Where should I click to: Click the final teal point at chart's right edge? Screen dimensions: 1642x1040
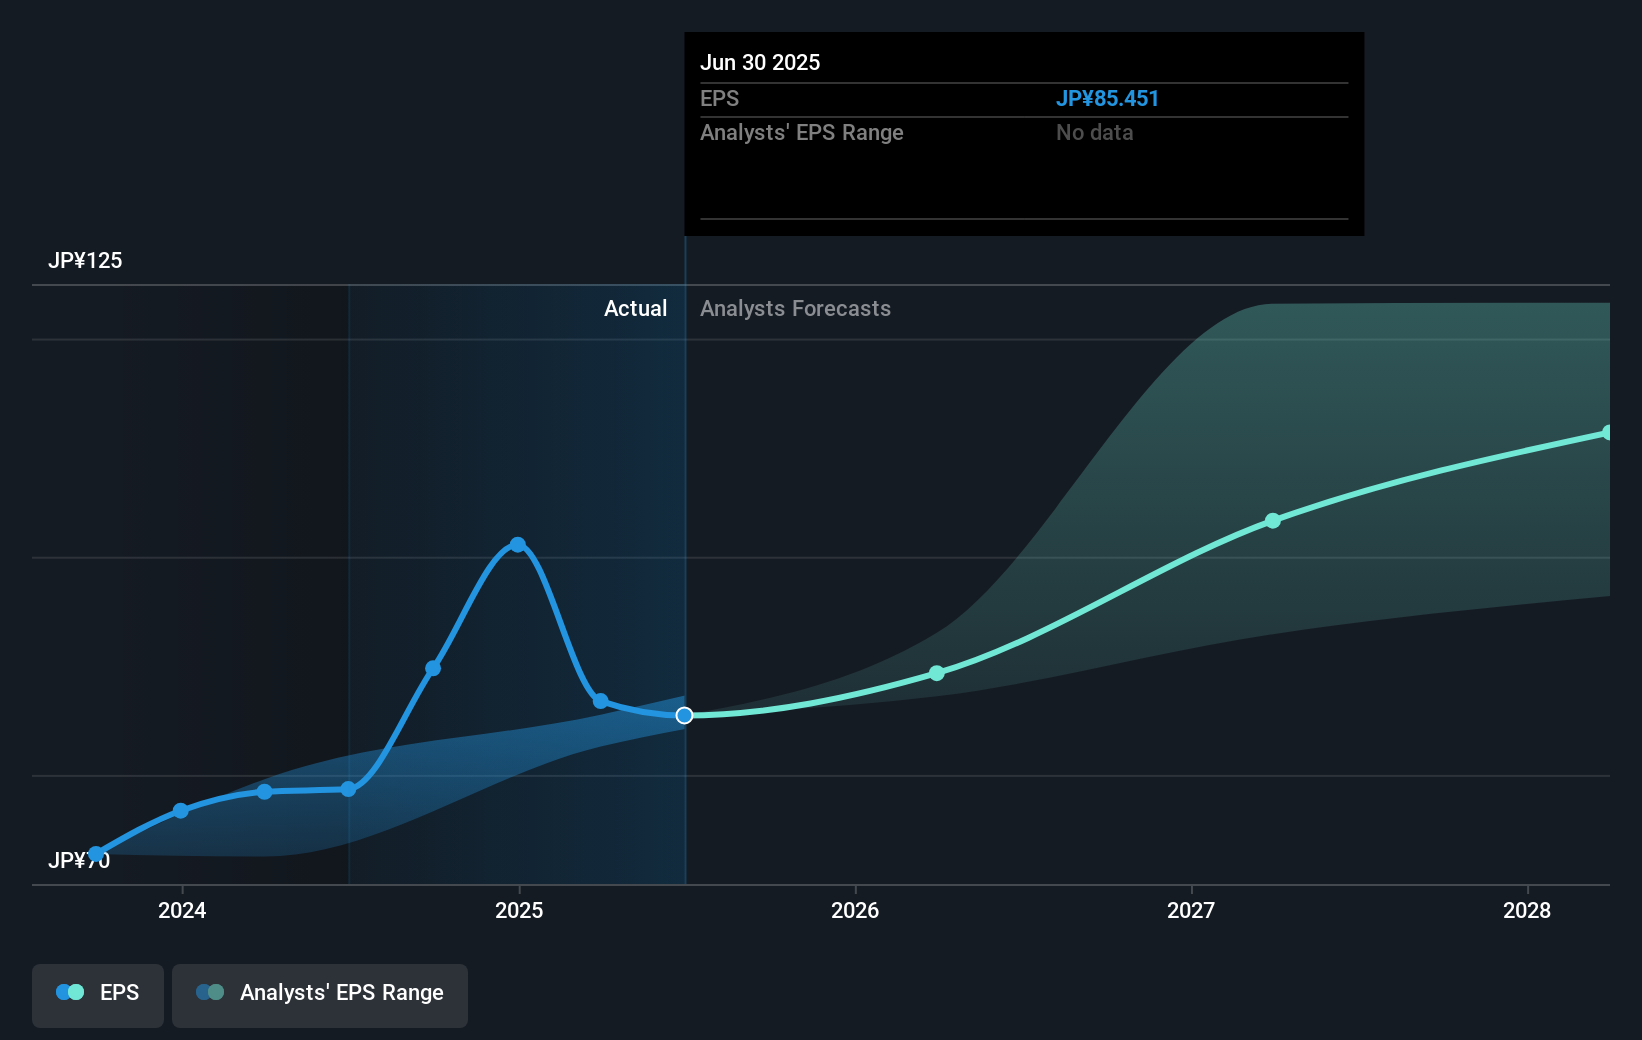[x=1608, y=432]
